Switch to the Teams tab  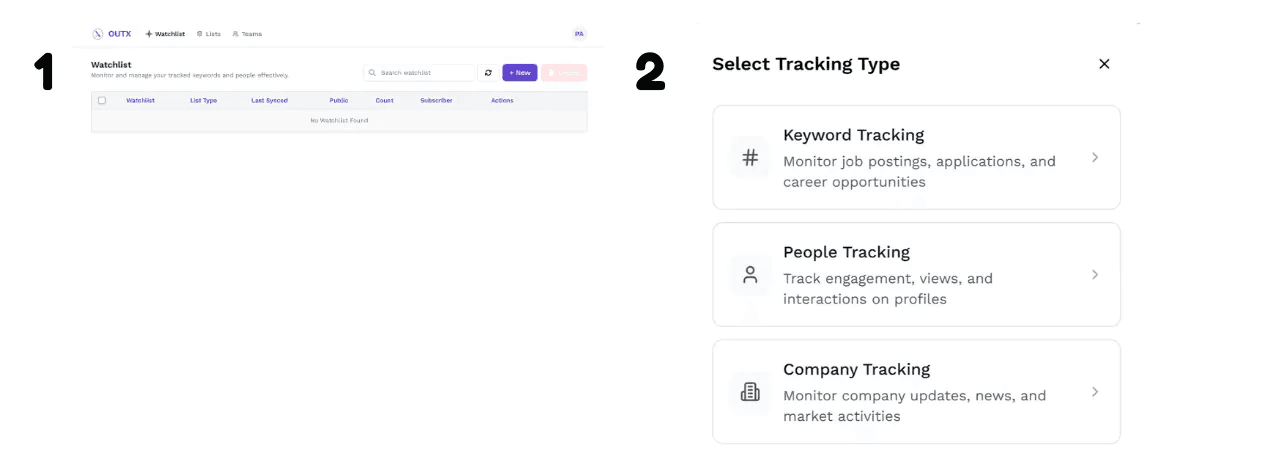247,34
